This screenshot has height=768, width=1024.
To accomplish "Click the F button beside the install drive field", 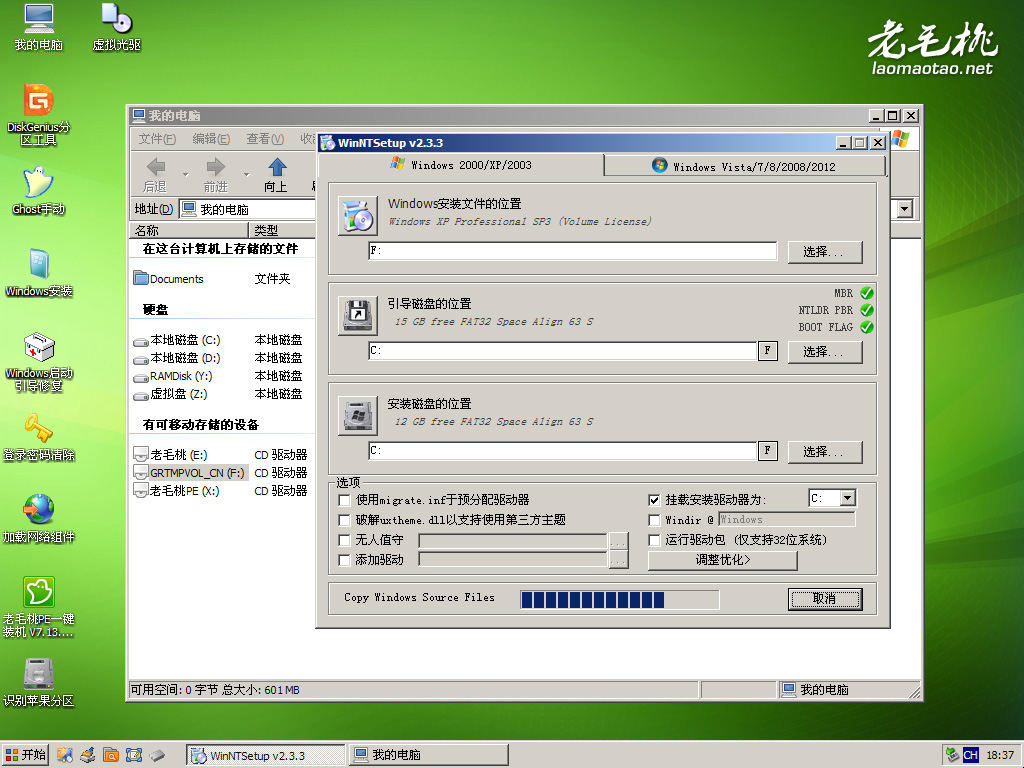I will tap(767, 451).
